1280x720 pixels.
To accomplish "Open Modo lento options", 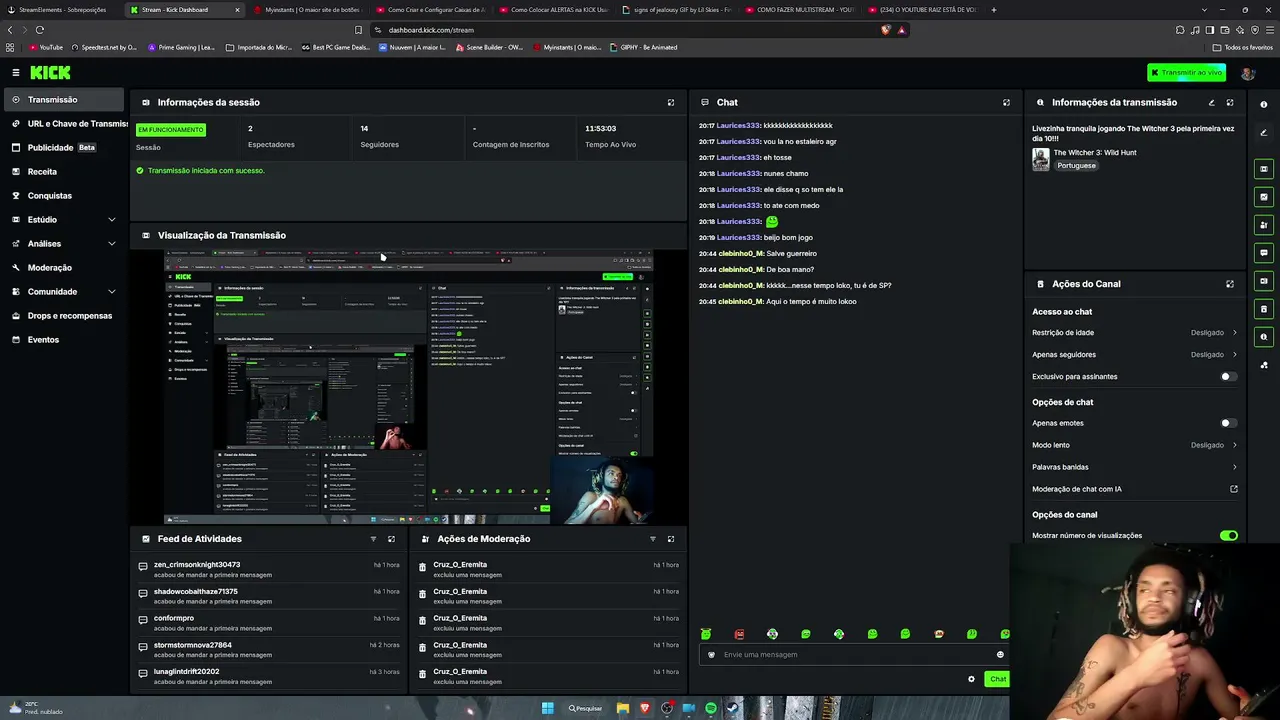I will click(x=1135, y=445).
